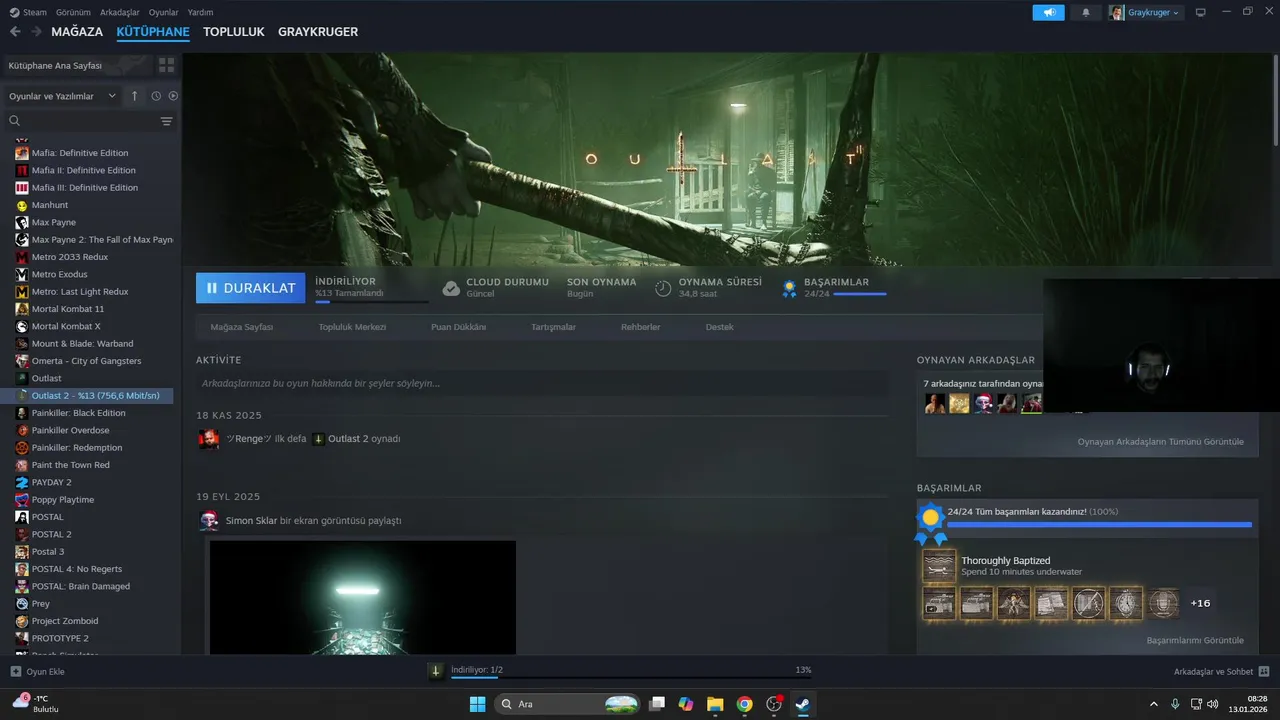The width and height of the screenshot is (1280, 720).
Task: Open Destek link
Action: click(719, 327)
